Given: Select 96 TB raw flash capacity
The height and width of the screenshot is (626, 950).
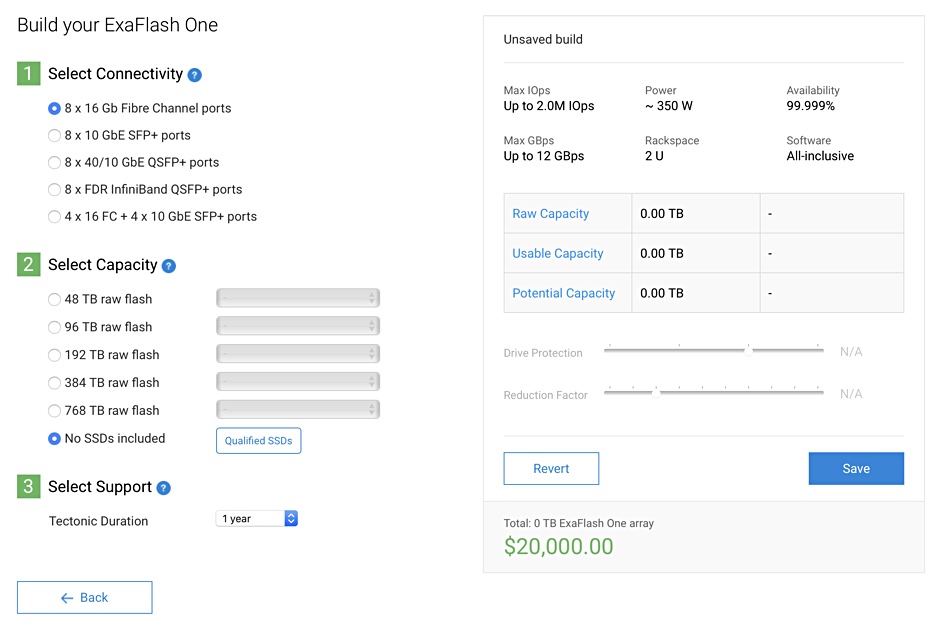Looking at the screenshot, I should [55, 327].
